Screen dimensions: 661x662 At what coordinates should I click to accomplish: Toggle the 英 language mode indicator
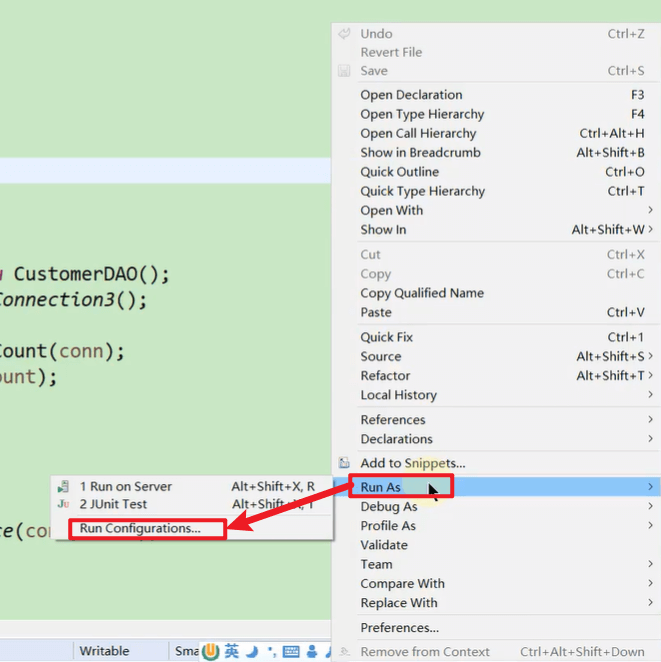tap(231, 651)
